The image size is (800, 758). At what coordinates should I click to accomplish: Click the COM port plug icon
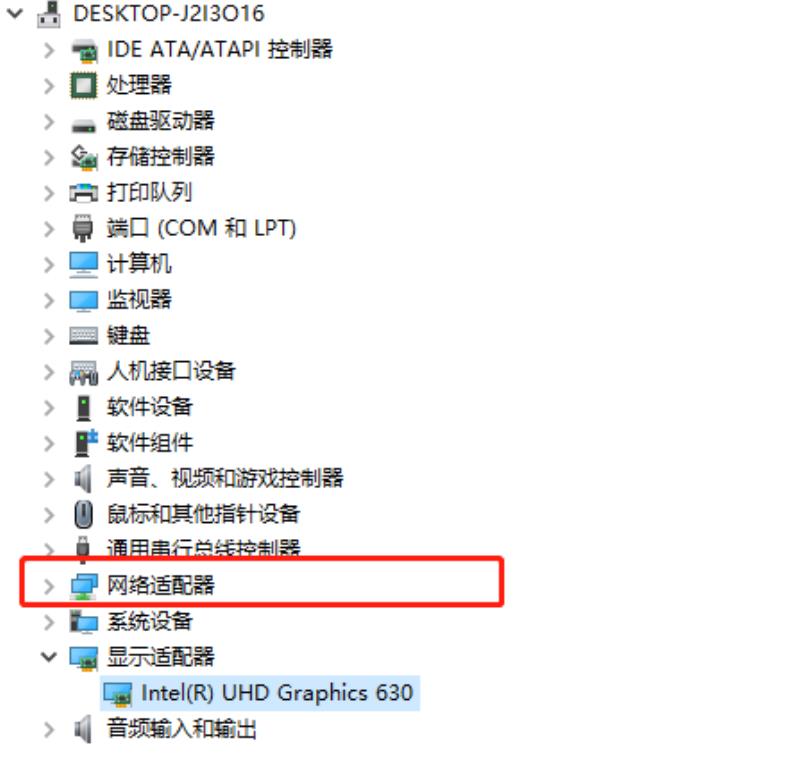tap(83, 228)
